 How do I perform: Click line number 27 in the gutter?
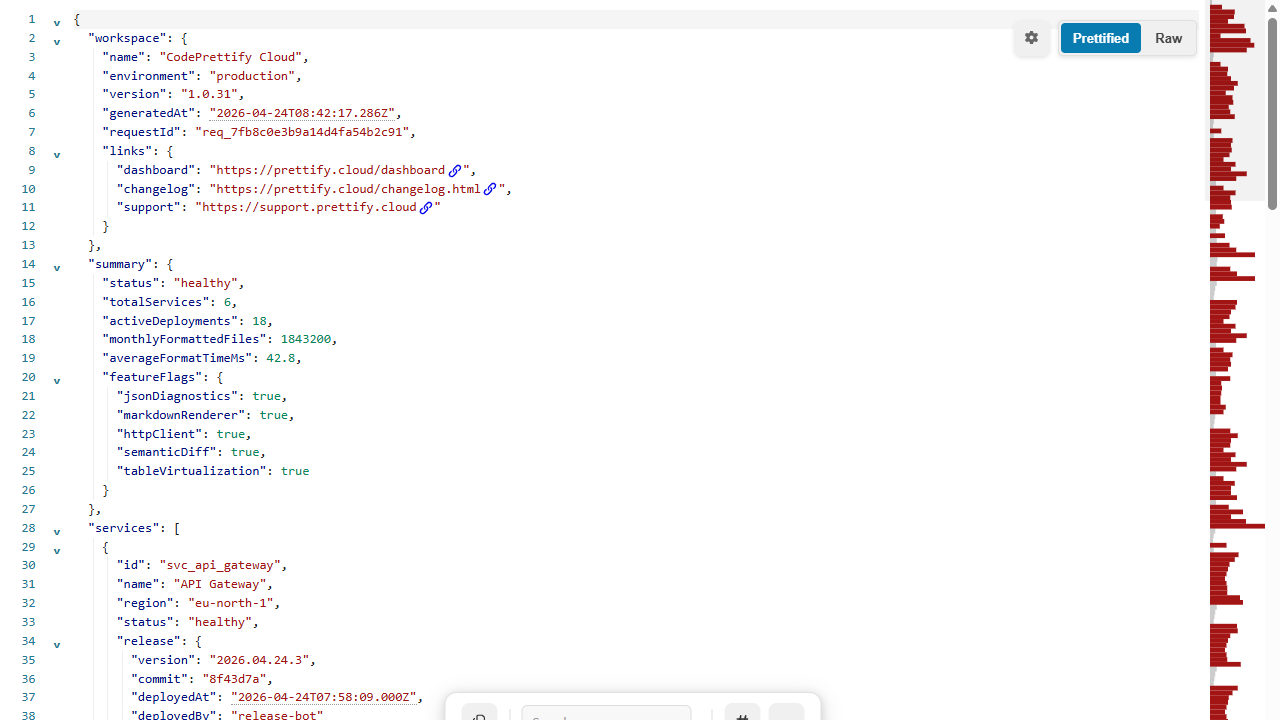coord(28,509)
